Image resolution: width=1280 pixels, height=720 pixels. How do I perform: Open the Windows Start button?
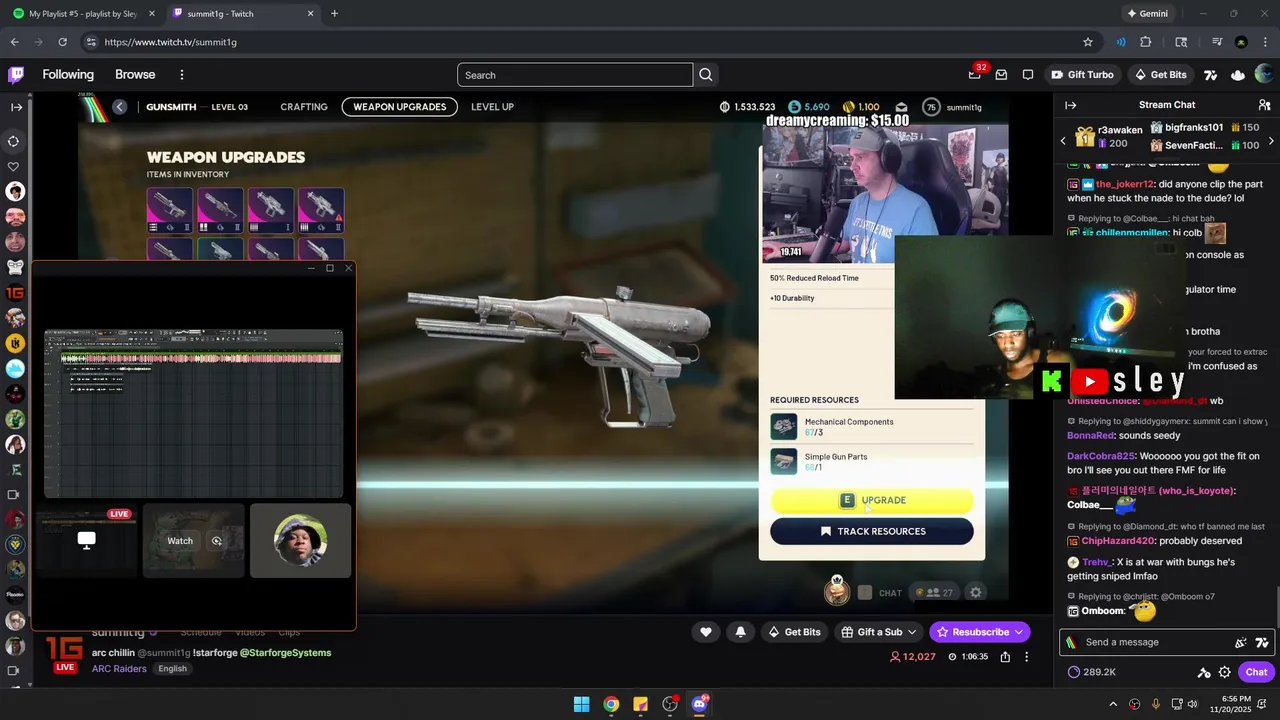pyautogui.click(x=581, y=704)
